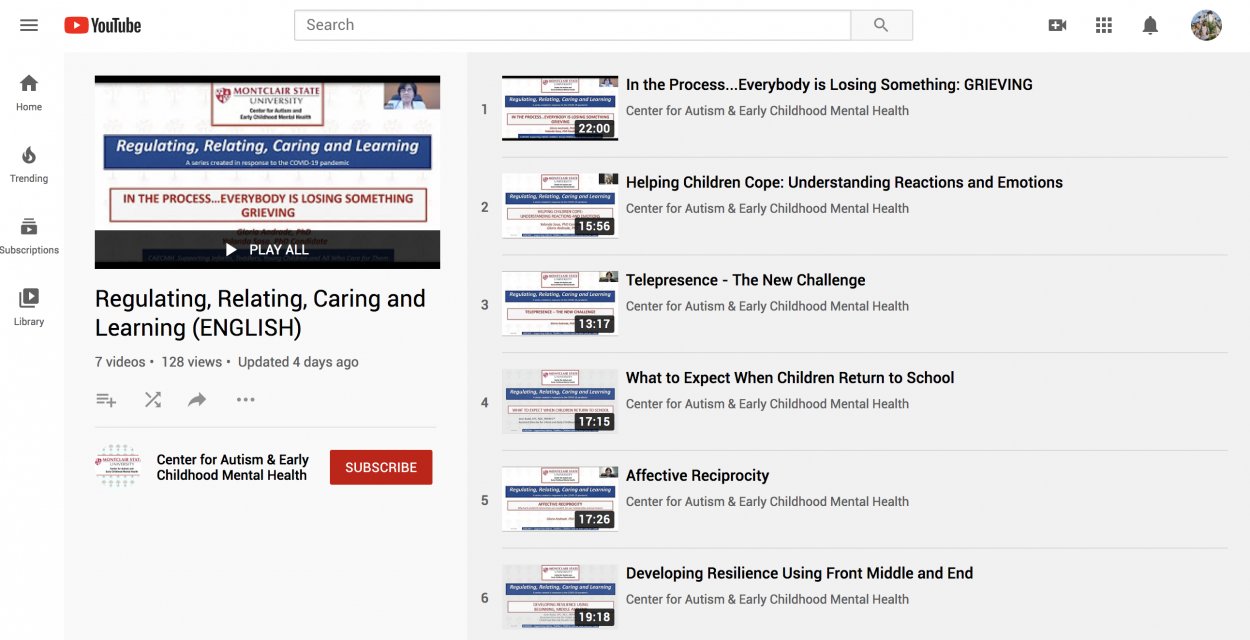Open the create video upload menu
1250x640 pixels.
coord(1057,24)
